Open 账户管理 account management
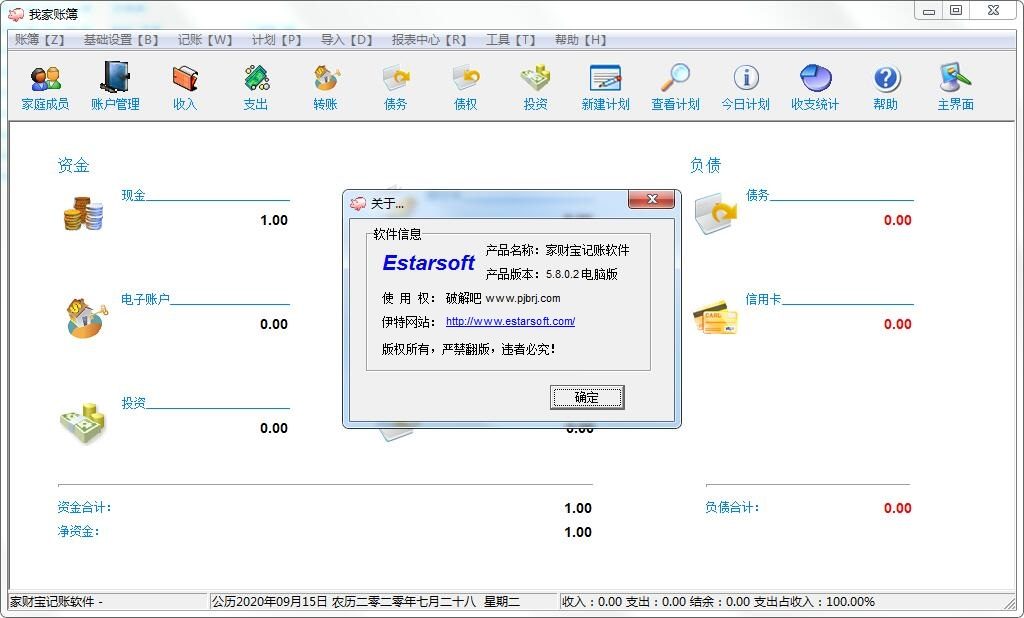Image resolution: width=1024 pixels, height=618 pixels. (115, 88)
